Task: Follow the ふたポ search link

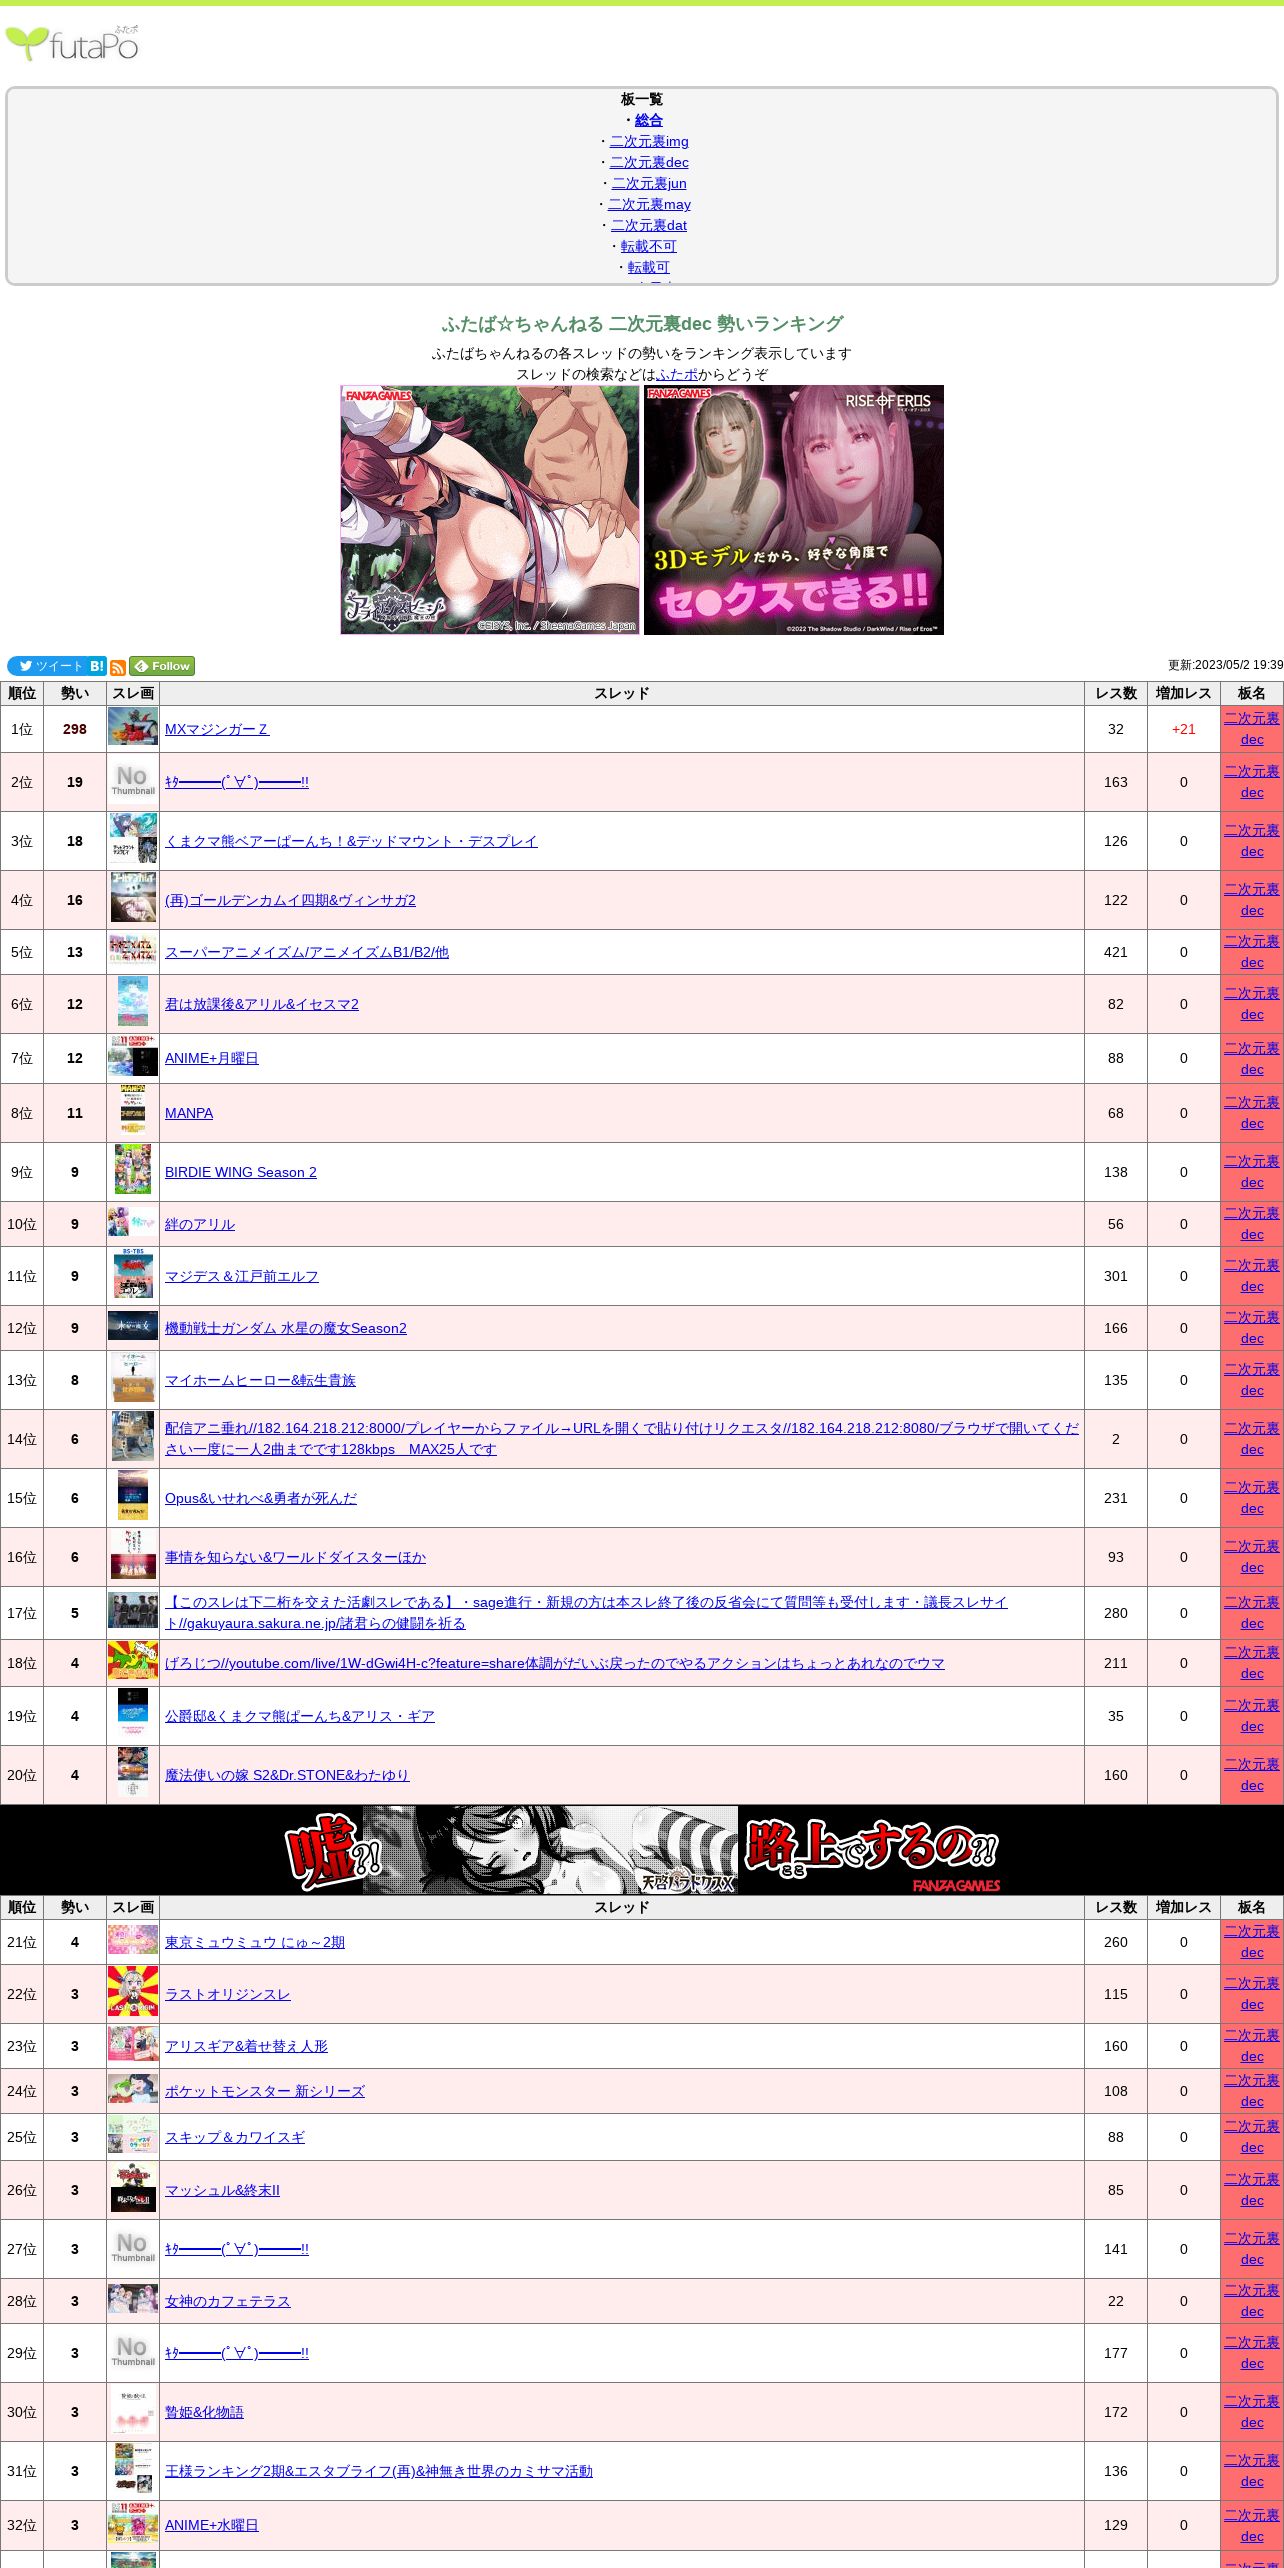Action: [677, 374]
